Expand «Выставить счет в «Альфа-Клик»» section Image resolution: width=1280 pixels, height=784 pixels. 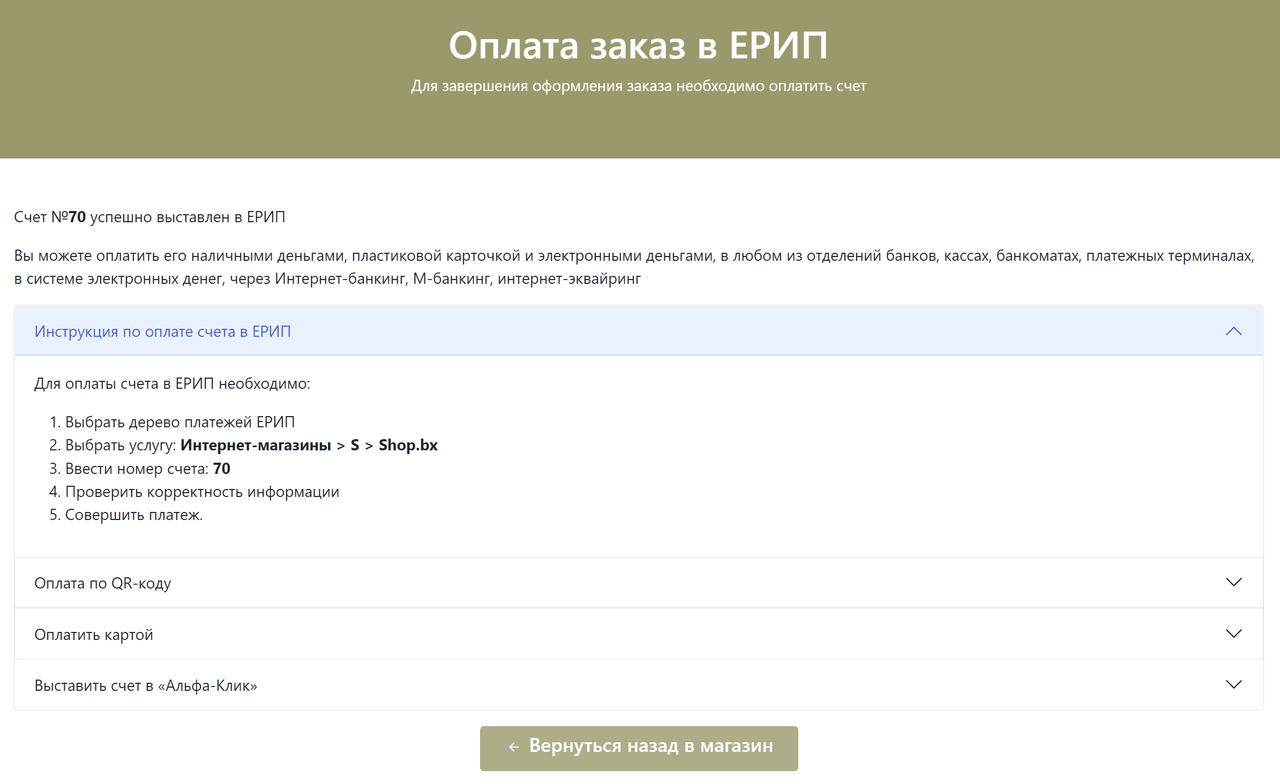(145, 686)
